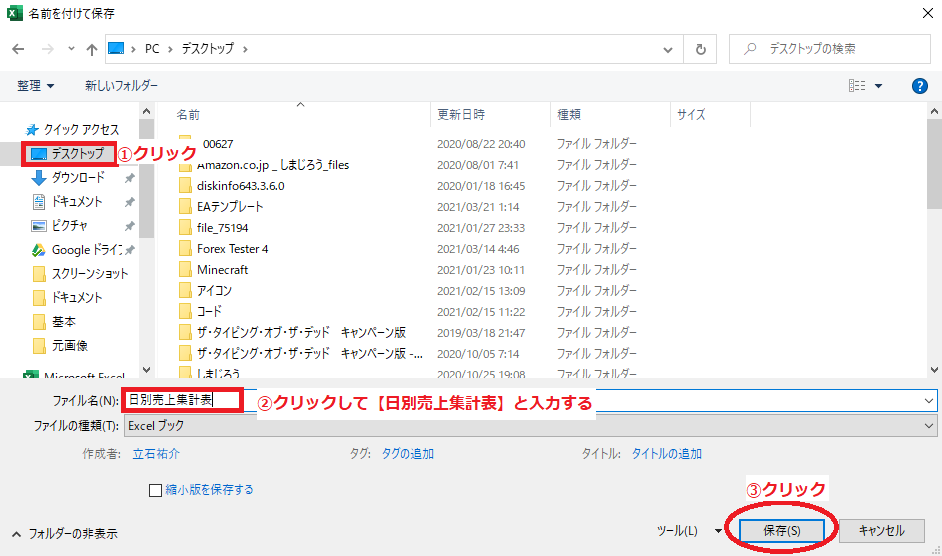
Task: Open the Minecraft folder
Action: tap(222, 270)
